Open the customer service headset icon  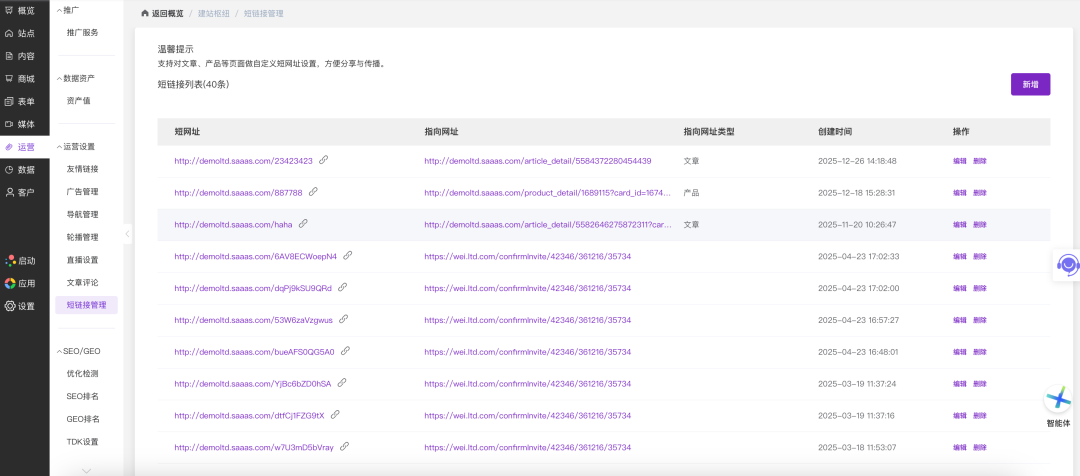pyautogui.click(x=1067, y=265)
